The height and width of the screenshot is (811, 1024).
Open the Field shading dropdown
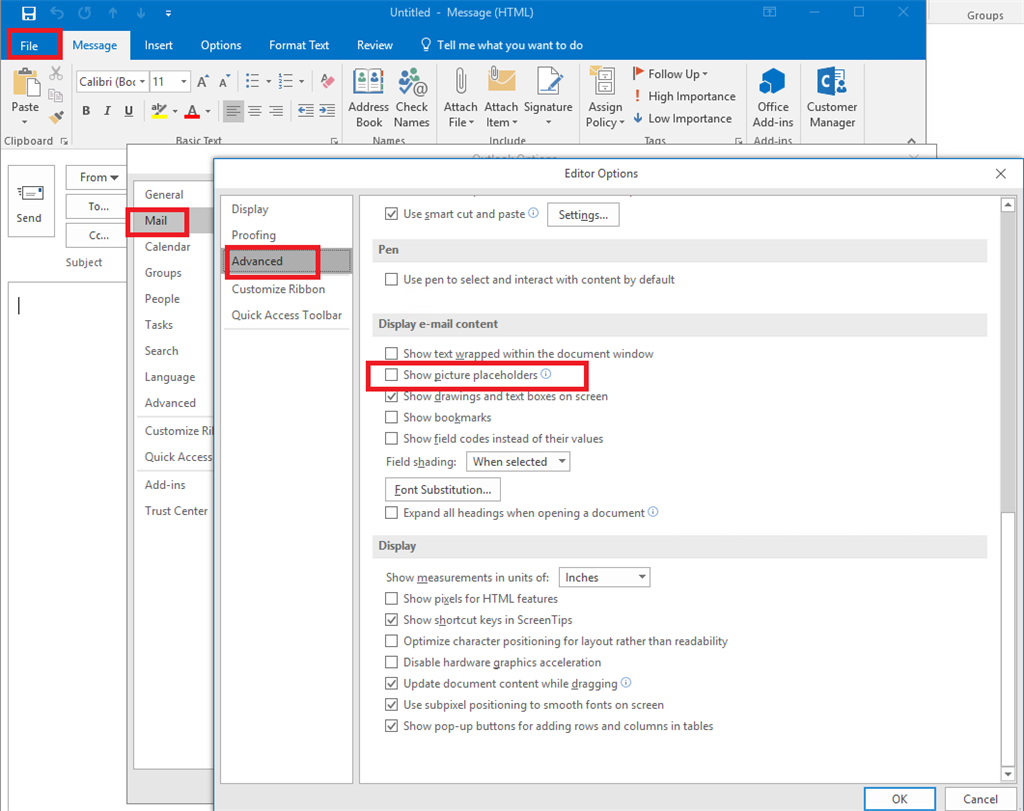pyautogui.click(x=518, y=461)
